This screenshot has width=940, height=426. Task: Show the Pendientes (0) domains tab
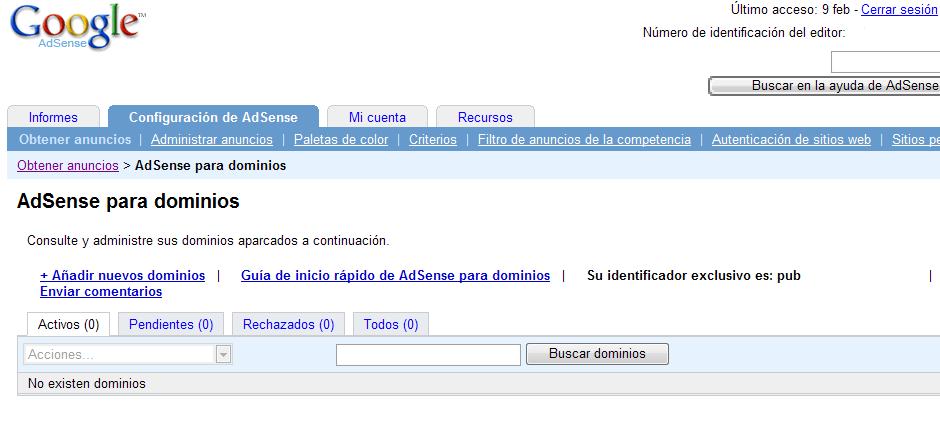[x=171, y=324]
